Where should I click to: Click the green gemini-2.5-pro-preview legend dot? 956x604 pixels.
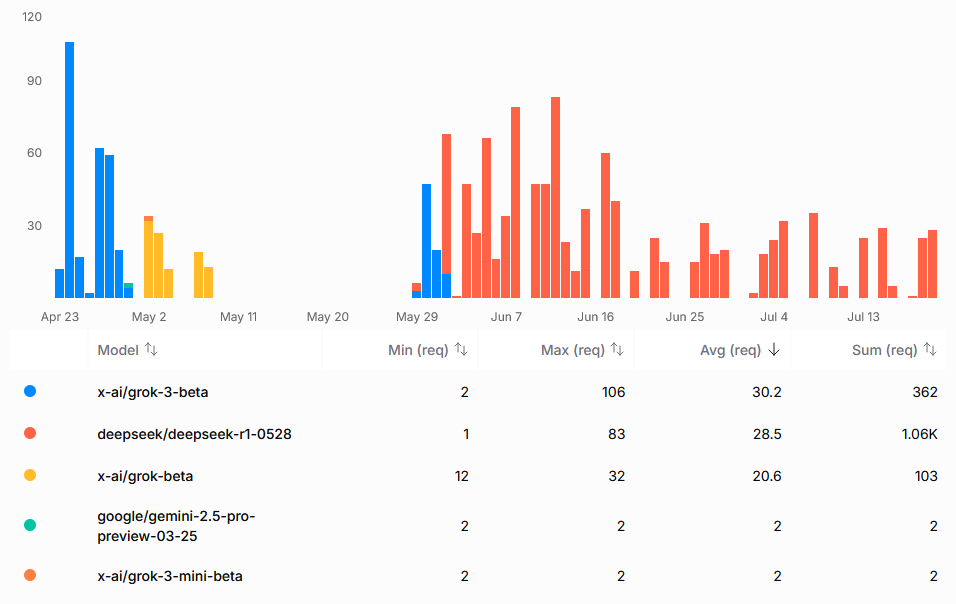pos(30,525)
